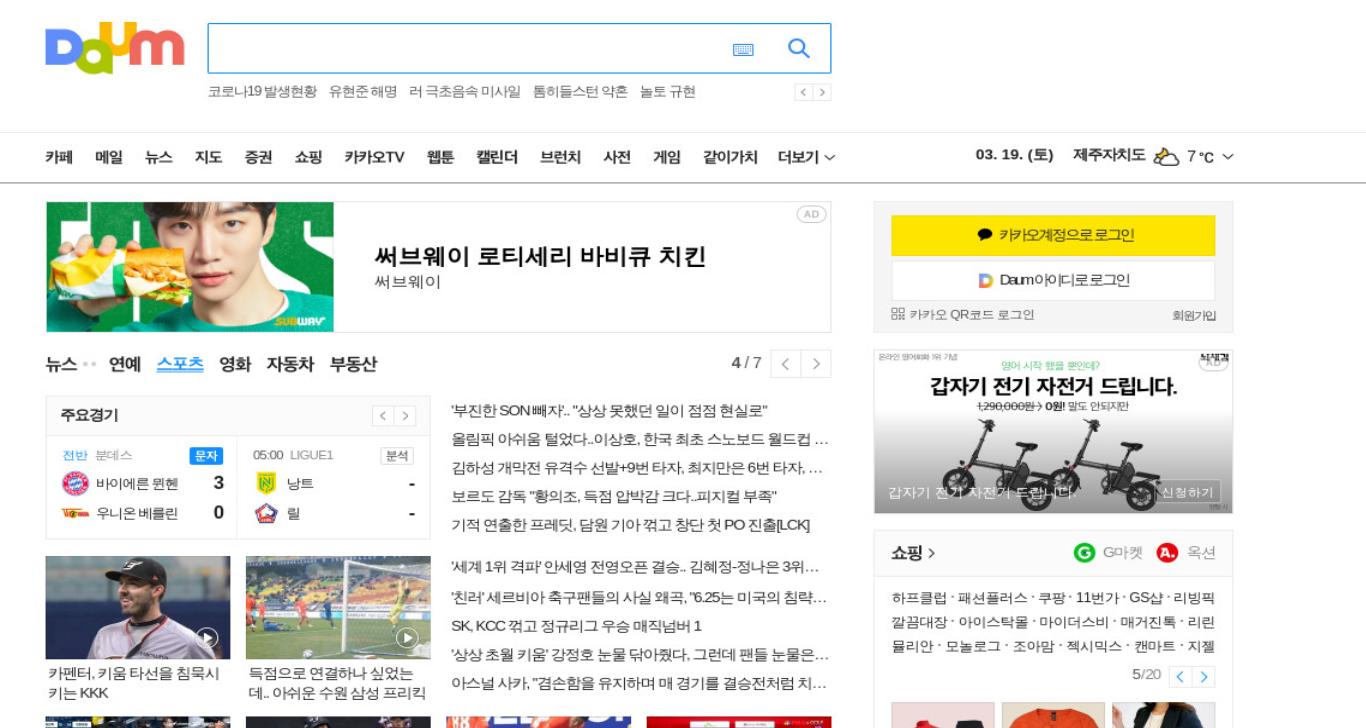Open headline about 부진한 SON 빼자
The image size is (1366, 728).
(x=609, y=411)
